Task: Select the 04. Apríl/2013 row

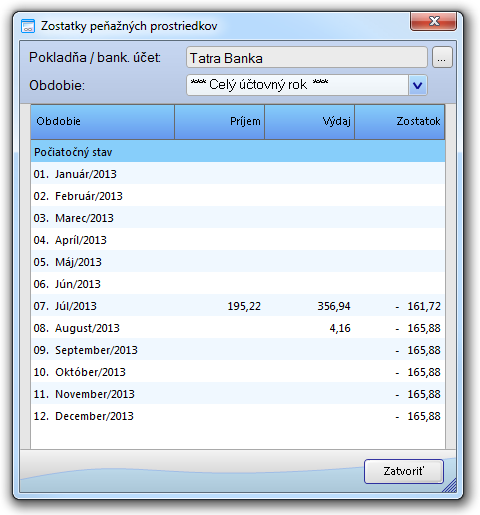Action: pyautogui.click(x=238, y=240)
